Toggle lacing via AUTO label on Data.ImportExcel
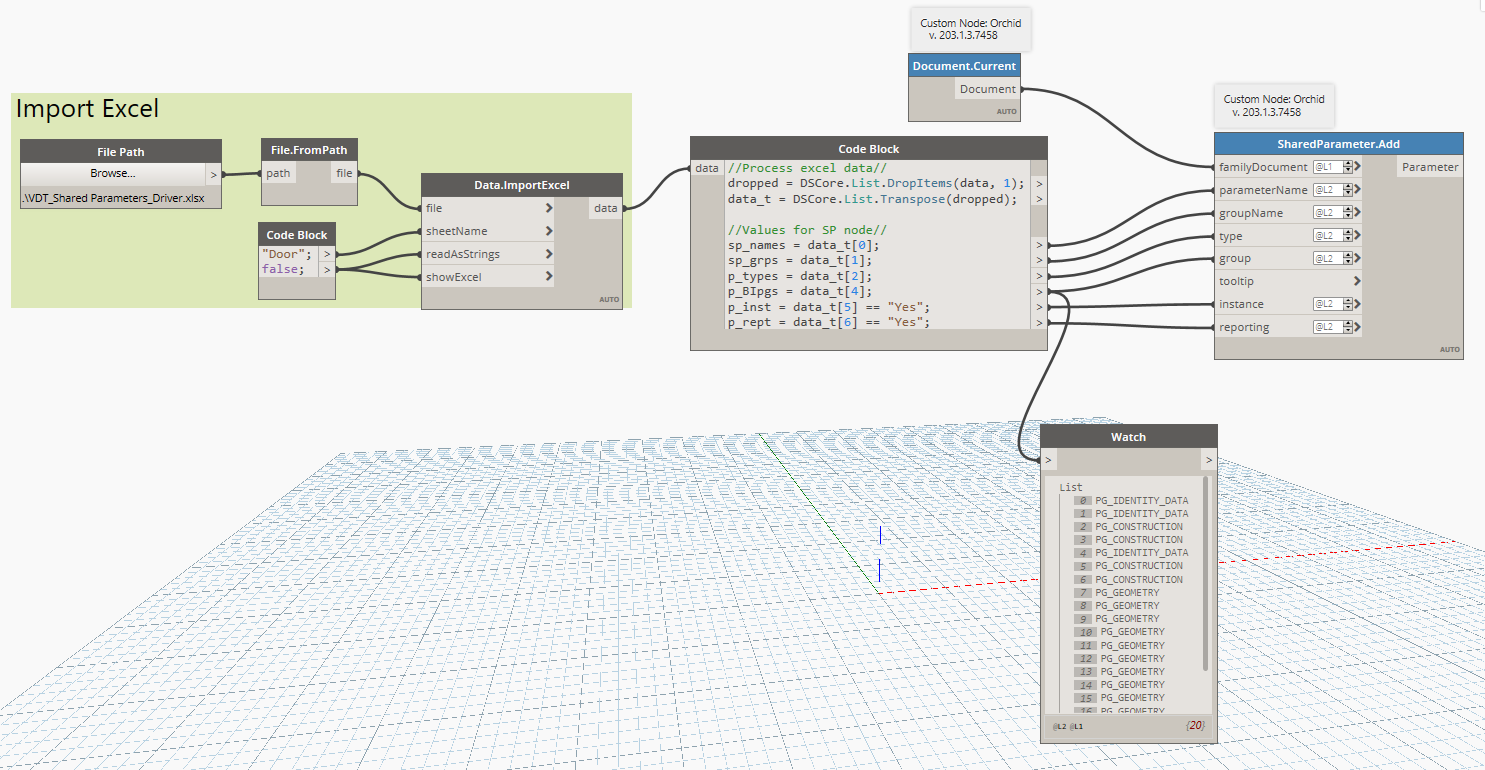 608,299
